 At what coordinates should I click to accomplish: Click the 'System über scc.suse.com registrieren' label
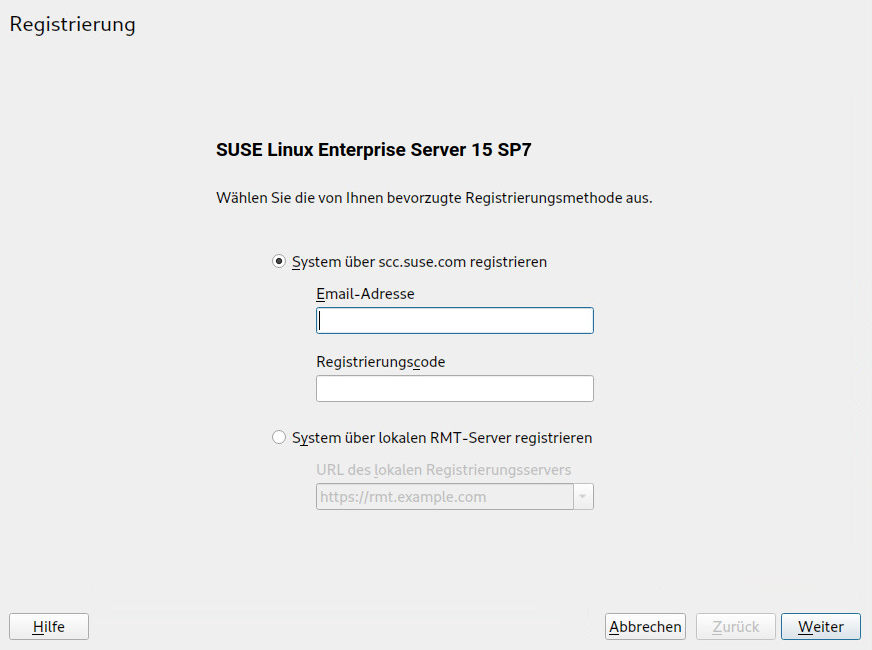pos(419,262)
